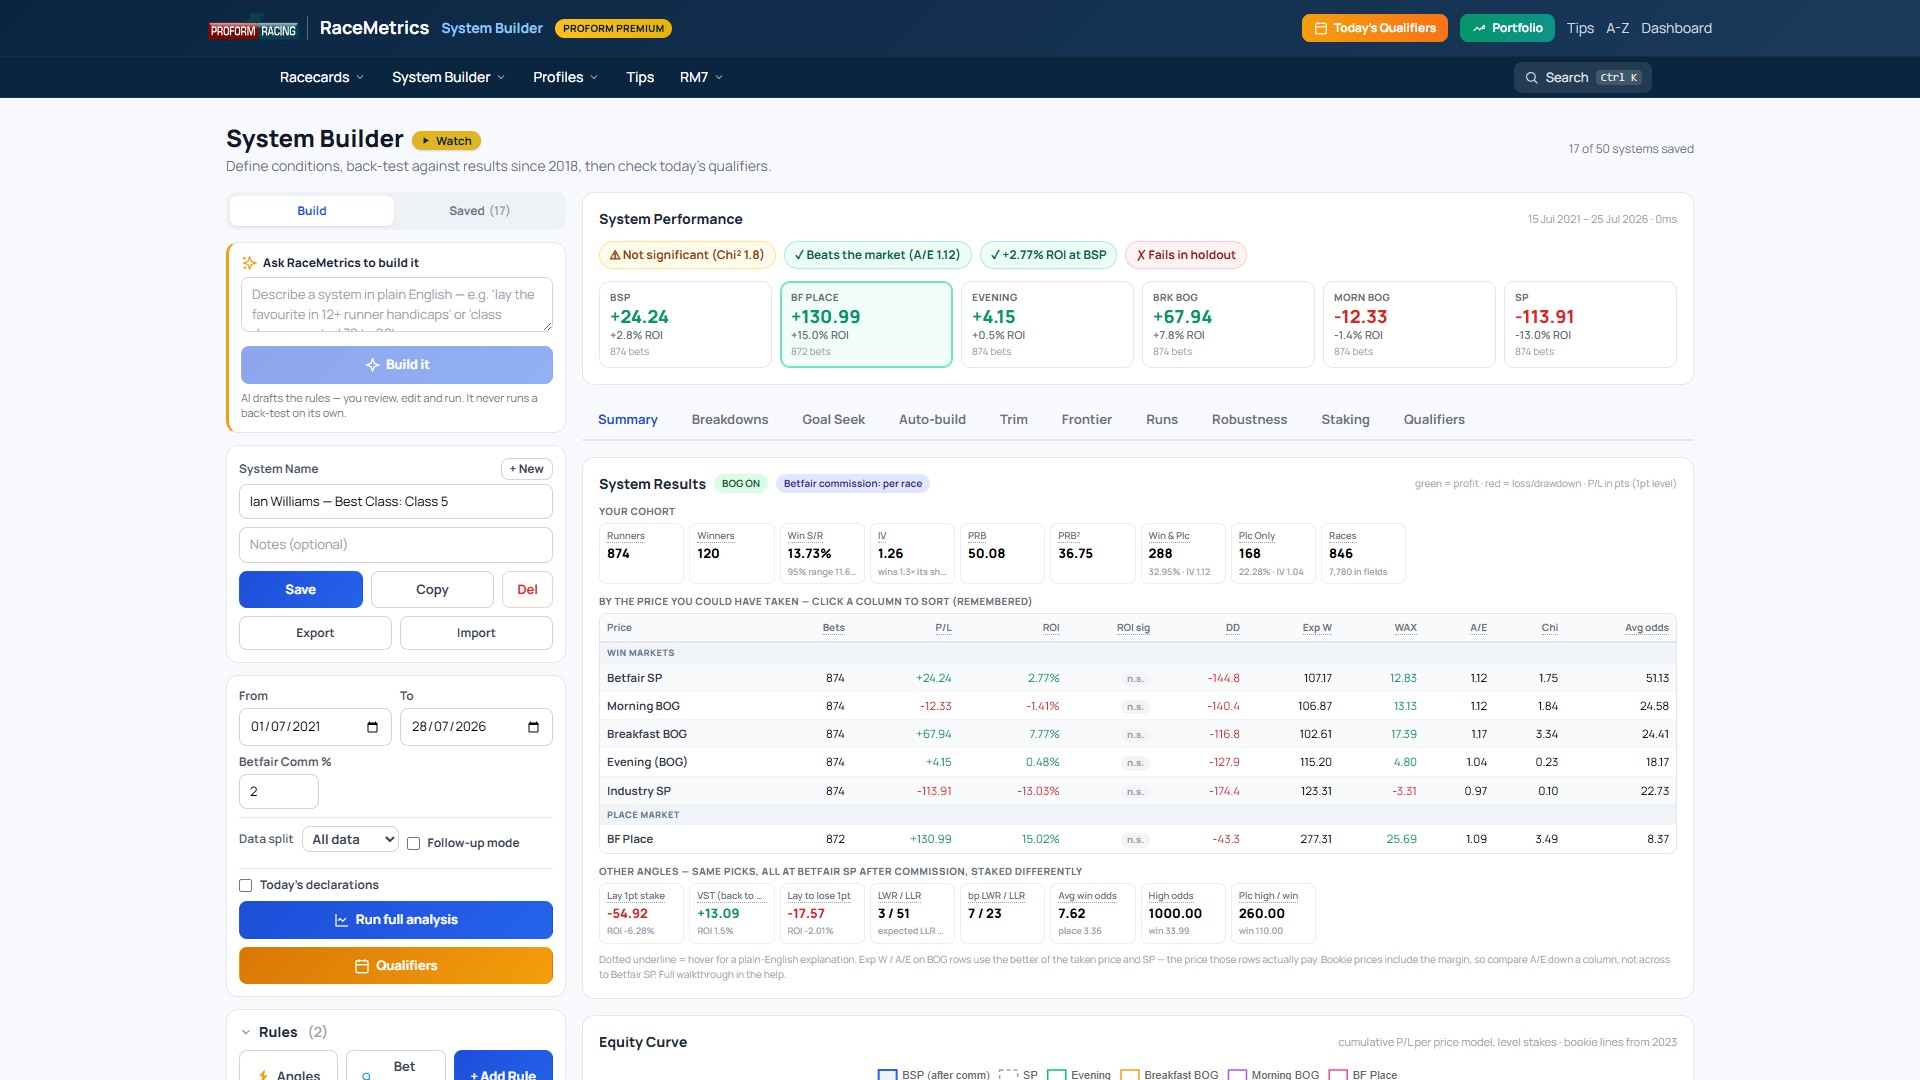Open the To date calendar picker icon
The image size is (1920, 1080).
click(533, 727)
